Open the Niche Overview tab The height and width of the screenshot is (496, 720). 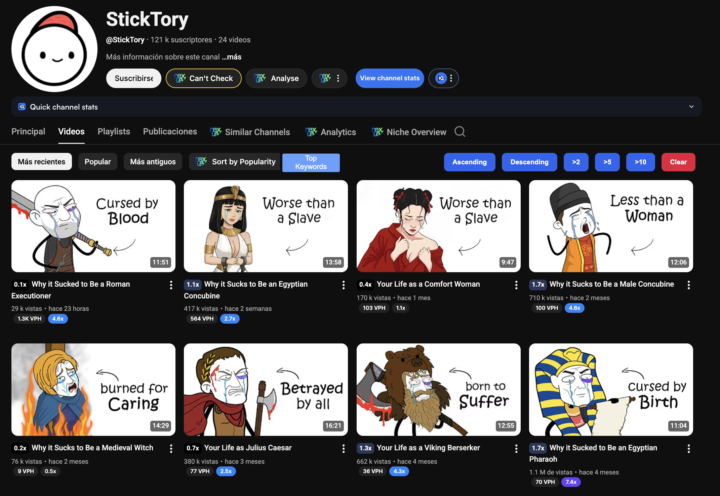(409, 132)
